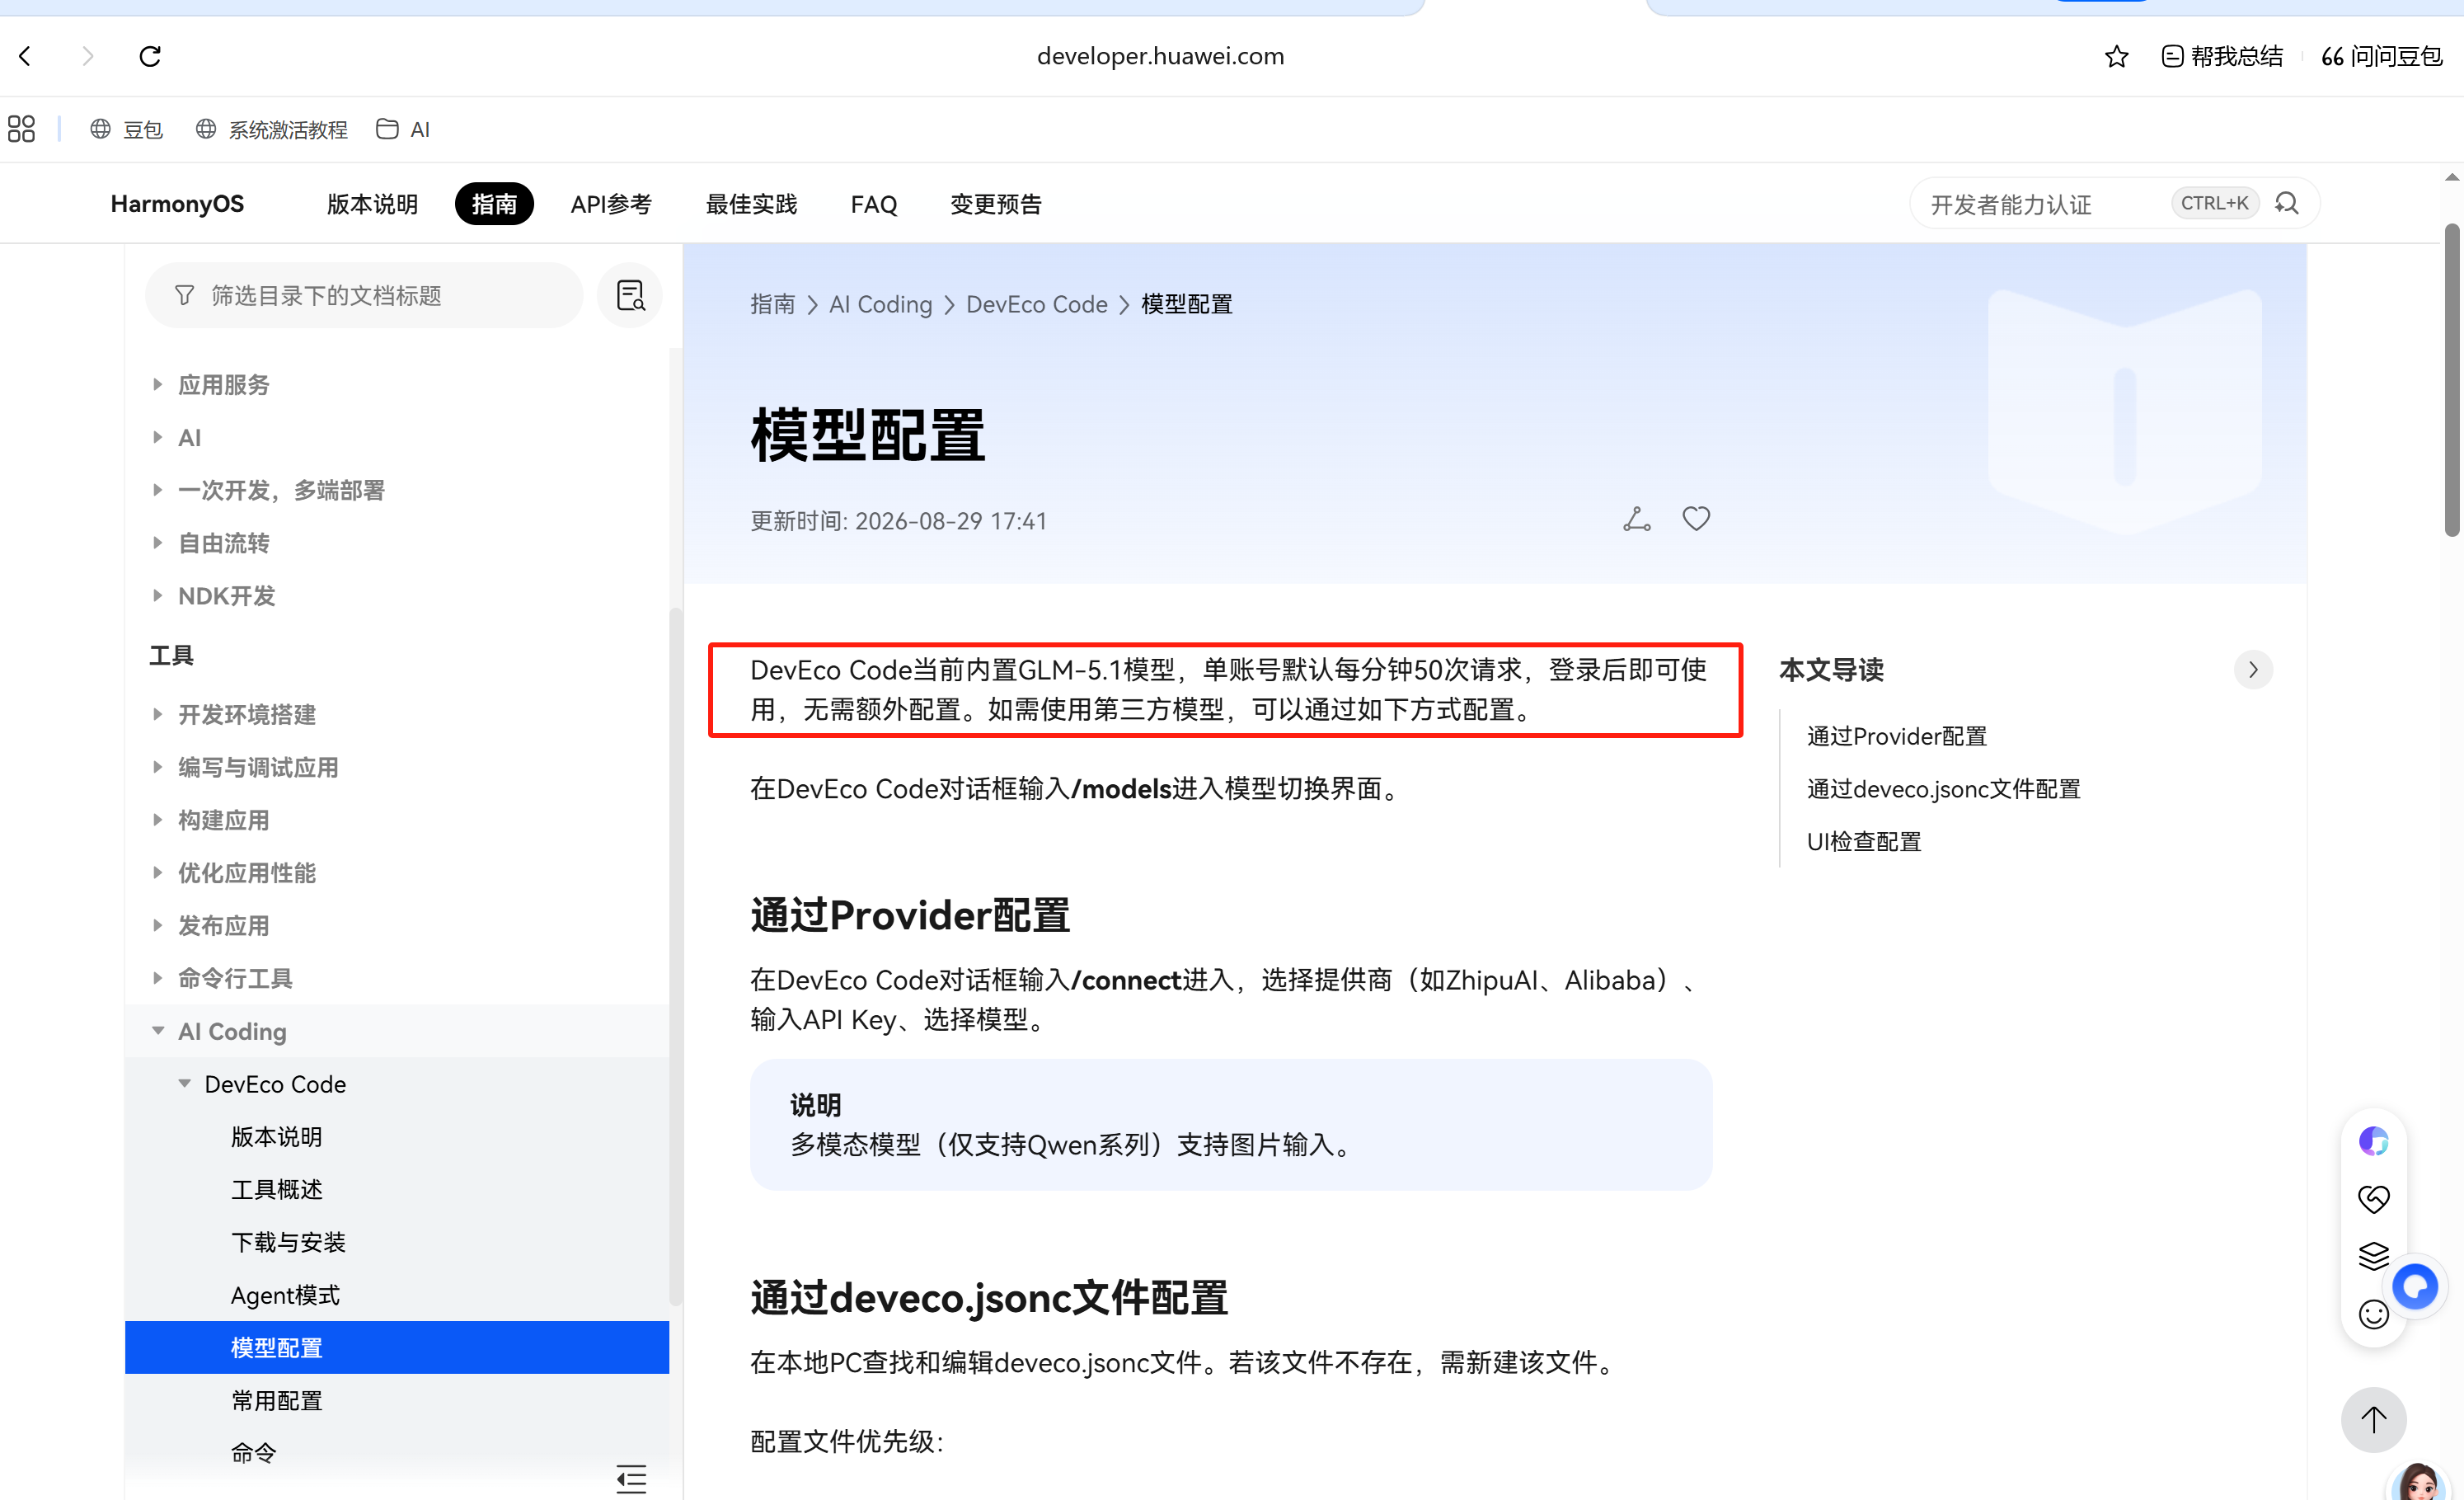
Task: Click the search magnifier icon
Action: 2286,204
